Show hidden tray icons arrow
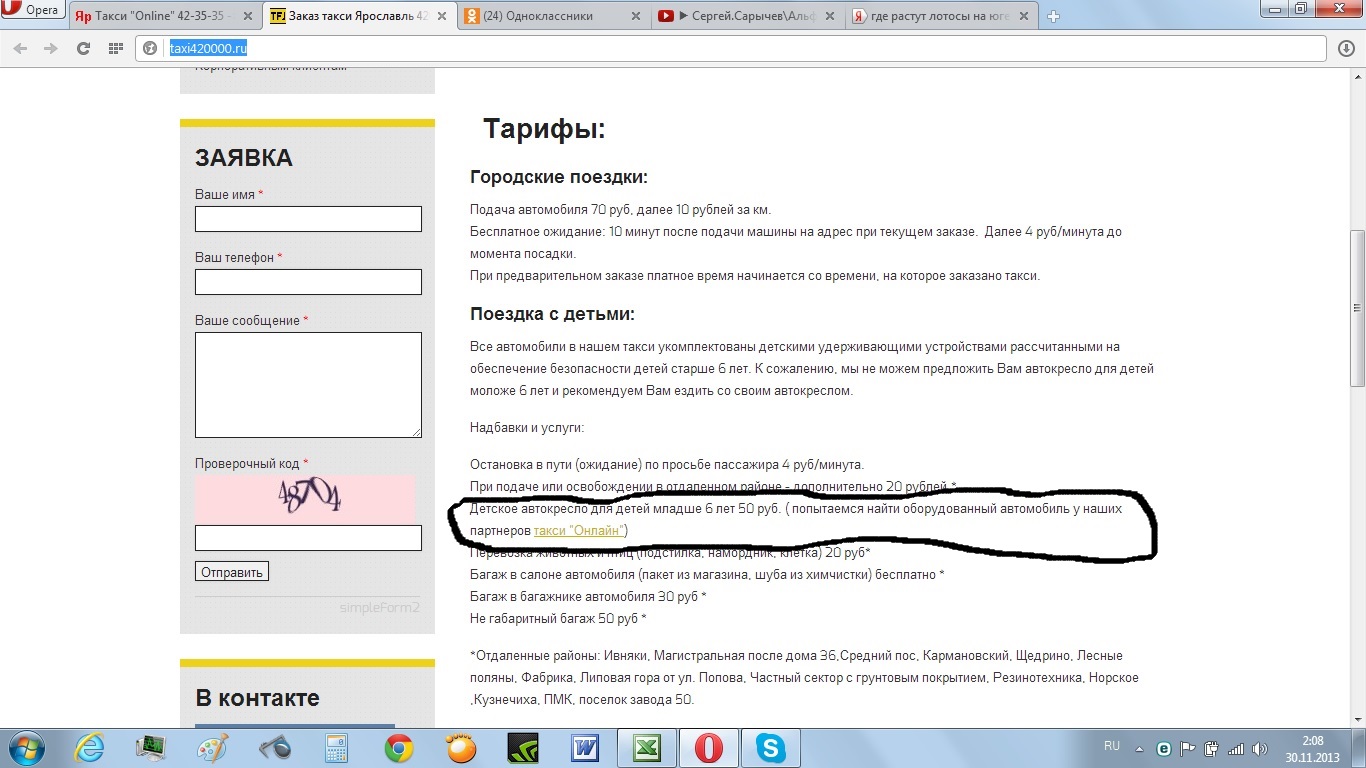 tap(1141, 747)
